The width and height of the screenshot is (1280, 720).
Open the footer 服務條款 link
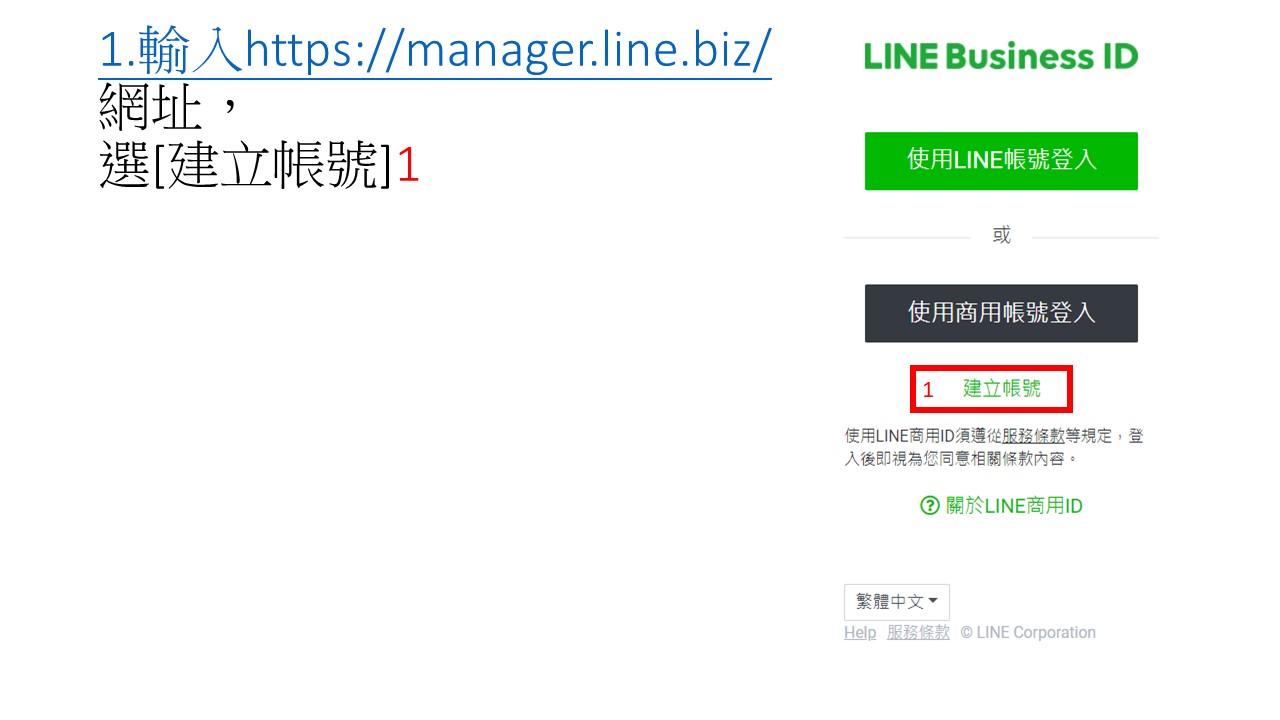pyautogui.click(x=918, y=633)
